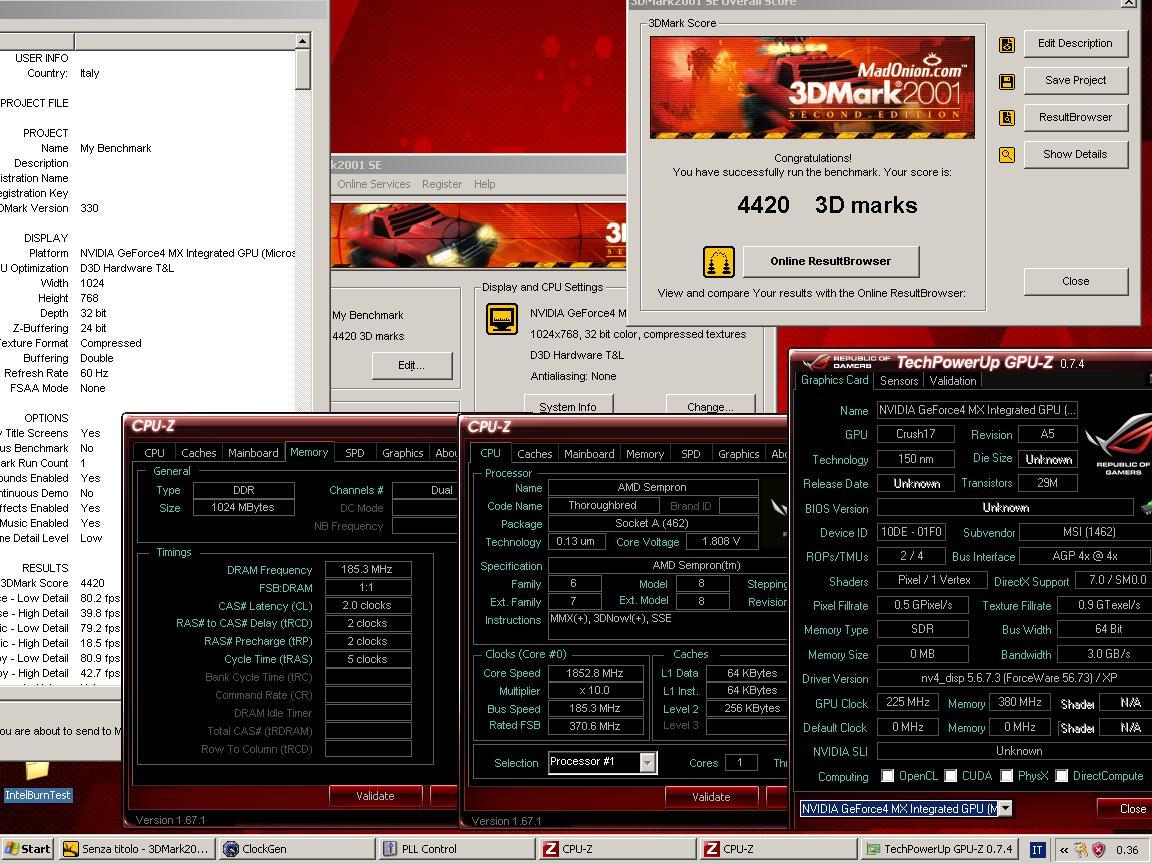The height and width of the screenshot is (864, 1152).
Task: Click Validate in the right CPU-Z window
Action: (x=711, y=796)
